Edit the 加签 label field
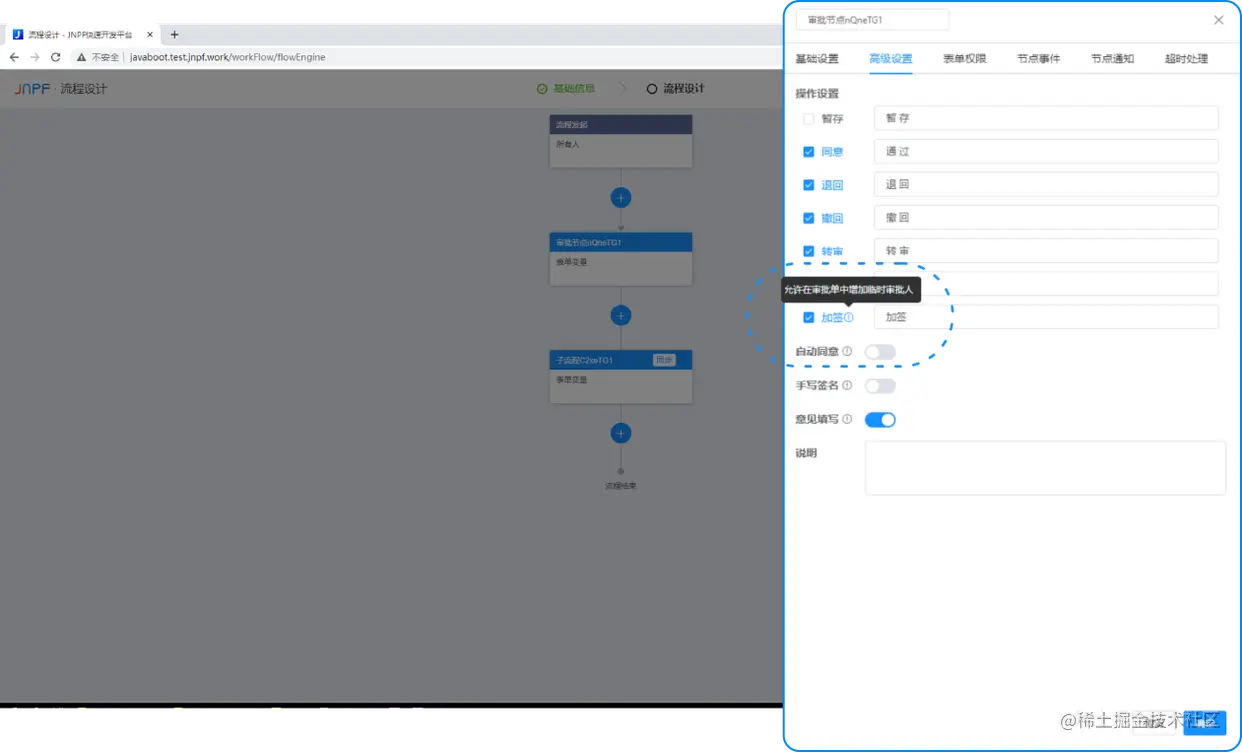Image resolution: width=1242 pixels, height=752 pixels. tap(1046, 317)
